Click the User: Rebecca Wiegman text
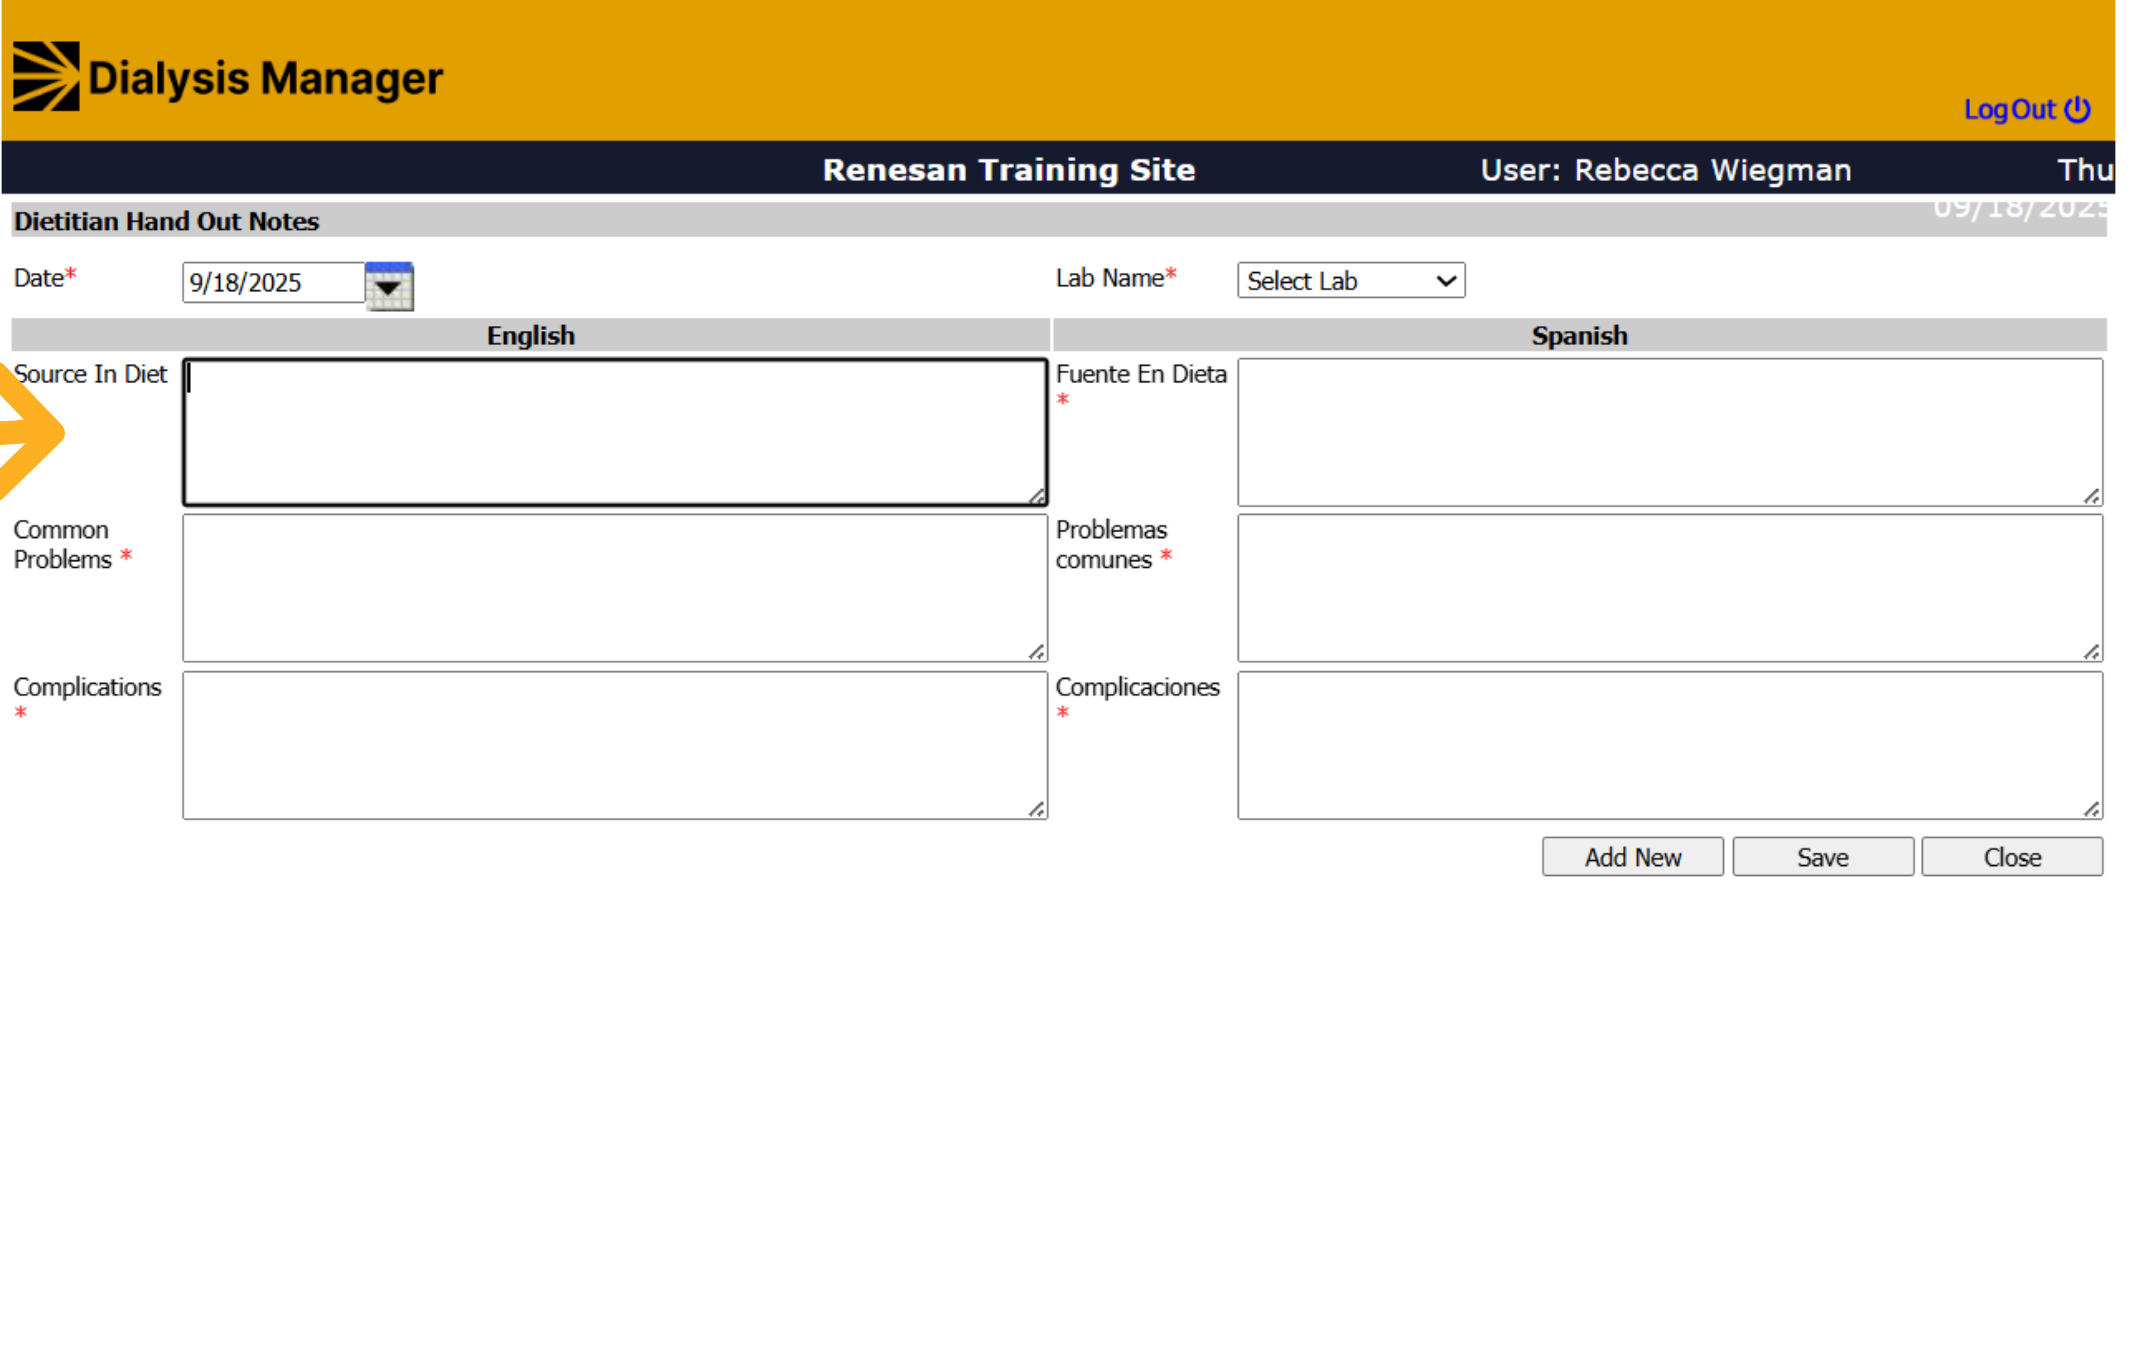The height and width of the screenshot is (1350, 2133). [x=1666, y=169]
